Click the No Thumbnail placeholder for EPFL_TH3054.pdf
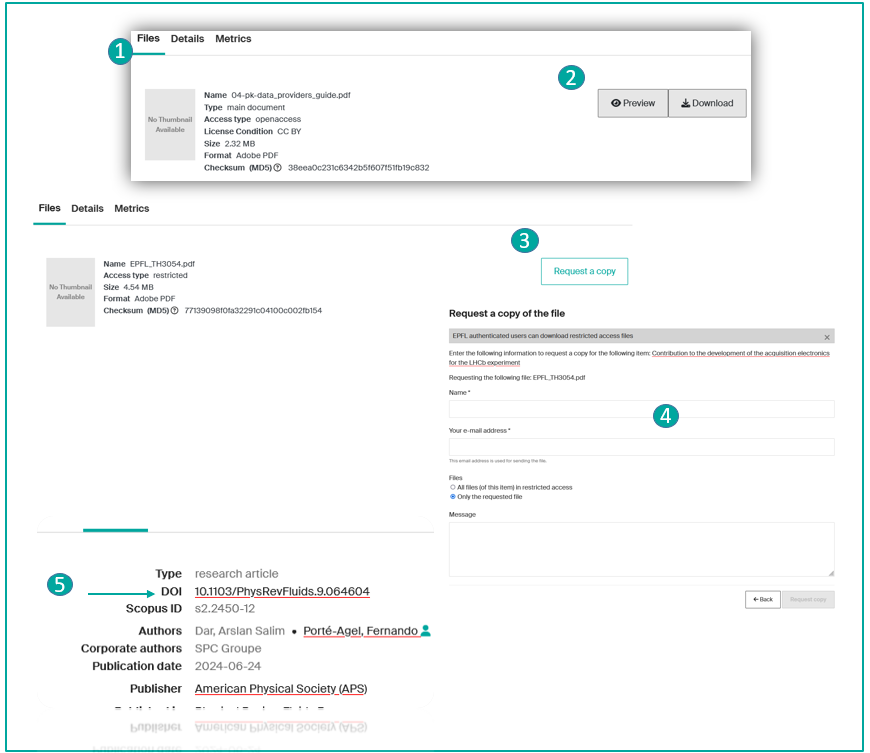The height and width of the screenshot is (753, 870). coord(71,292)
